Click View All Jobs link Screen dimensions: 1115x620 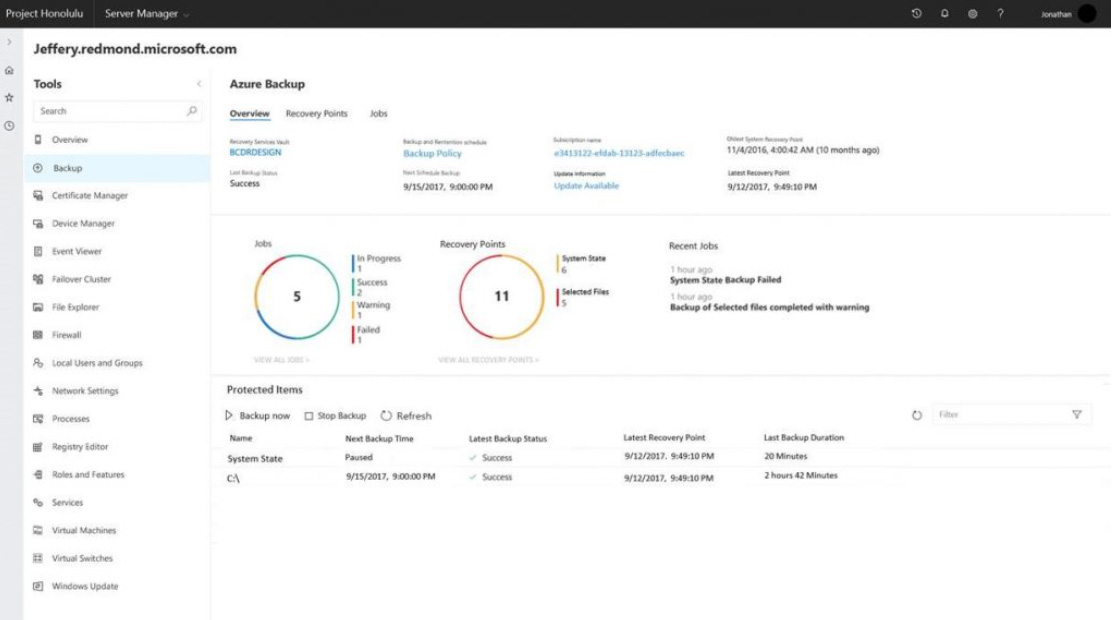pyautogui.click(x=282, y=360)
